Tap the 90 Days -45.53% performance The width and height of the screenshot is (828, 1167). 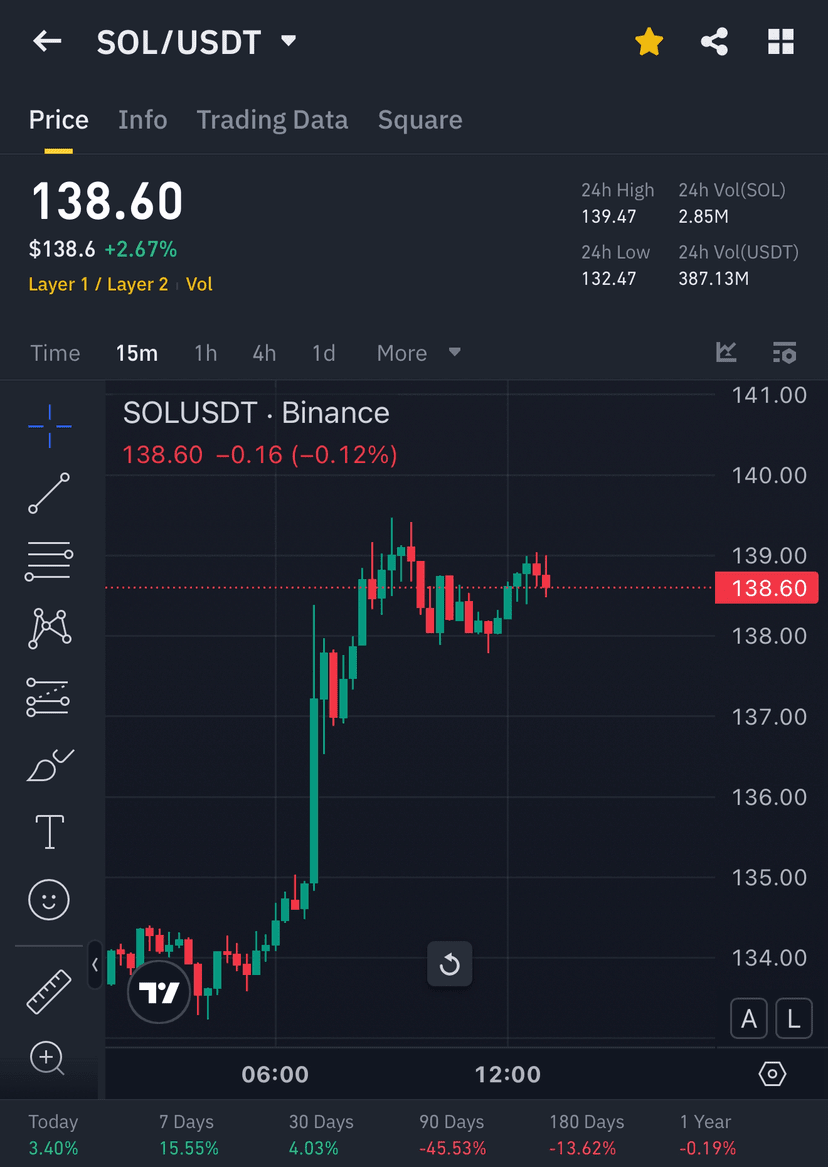[x=452, y=1134]
